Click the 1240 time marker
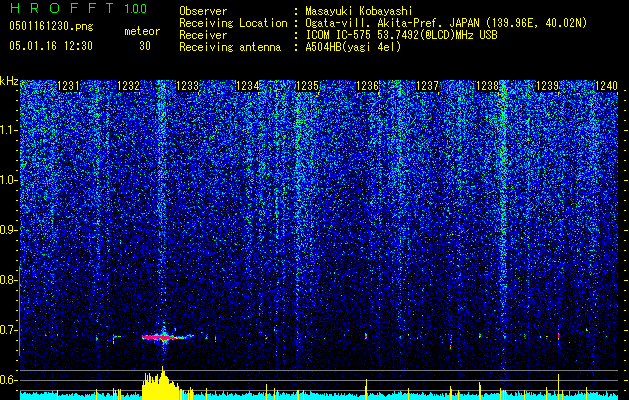 pos(607,86)
